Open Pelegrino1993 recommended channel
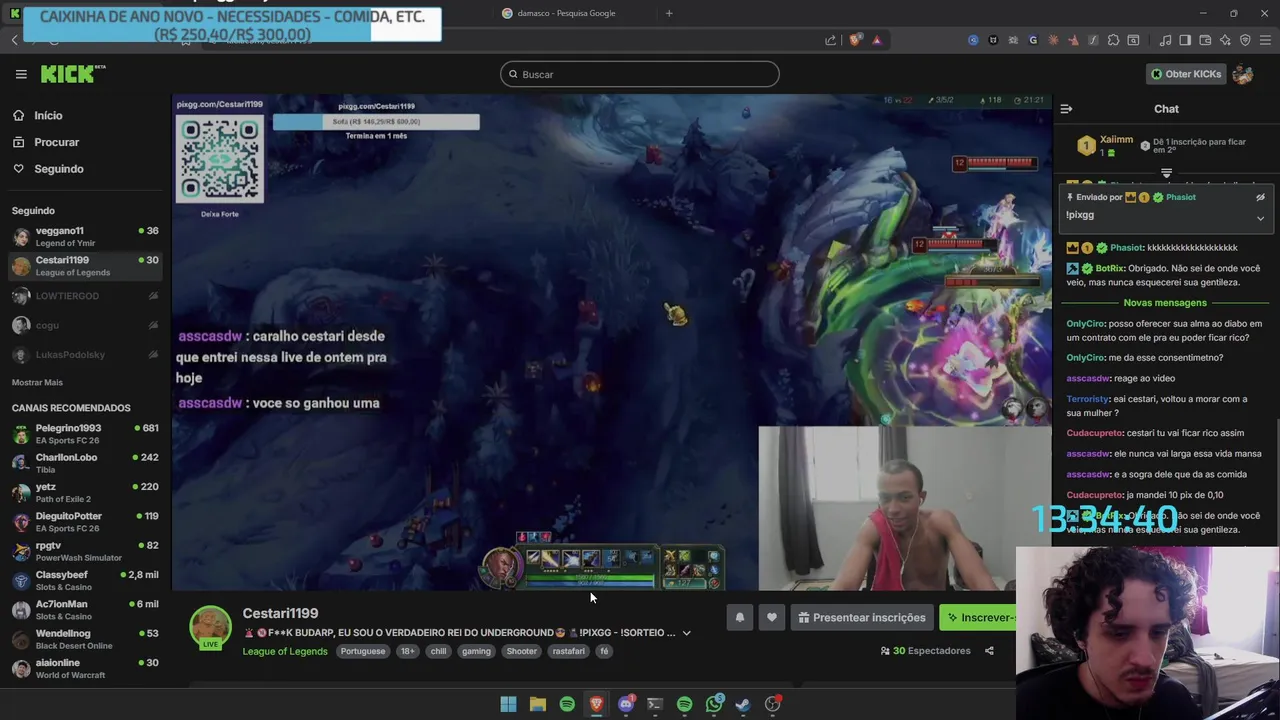1280x720 pixels. (85, 433)
